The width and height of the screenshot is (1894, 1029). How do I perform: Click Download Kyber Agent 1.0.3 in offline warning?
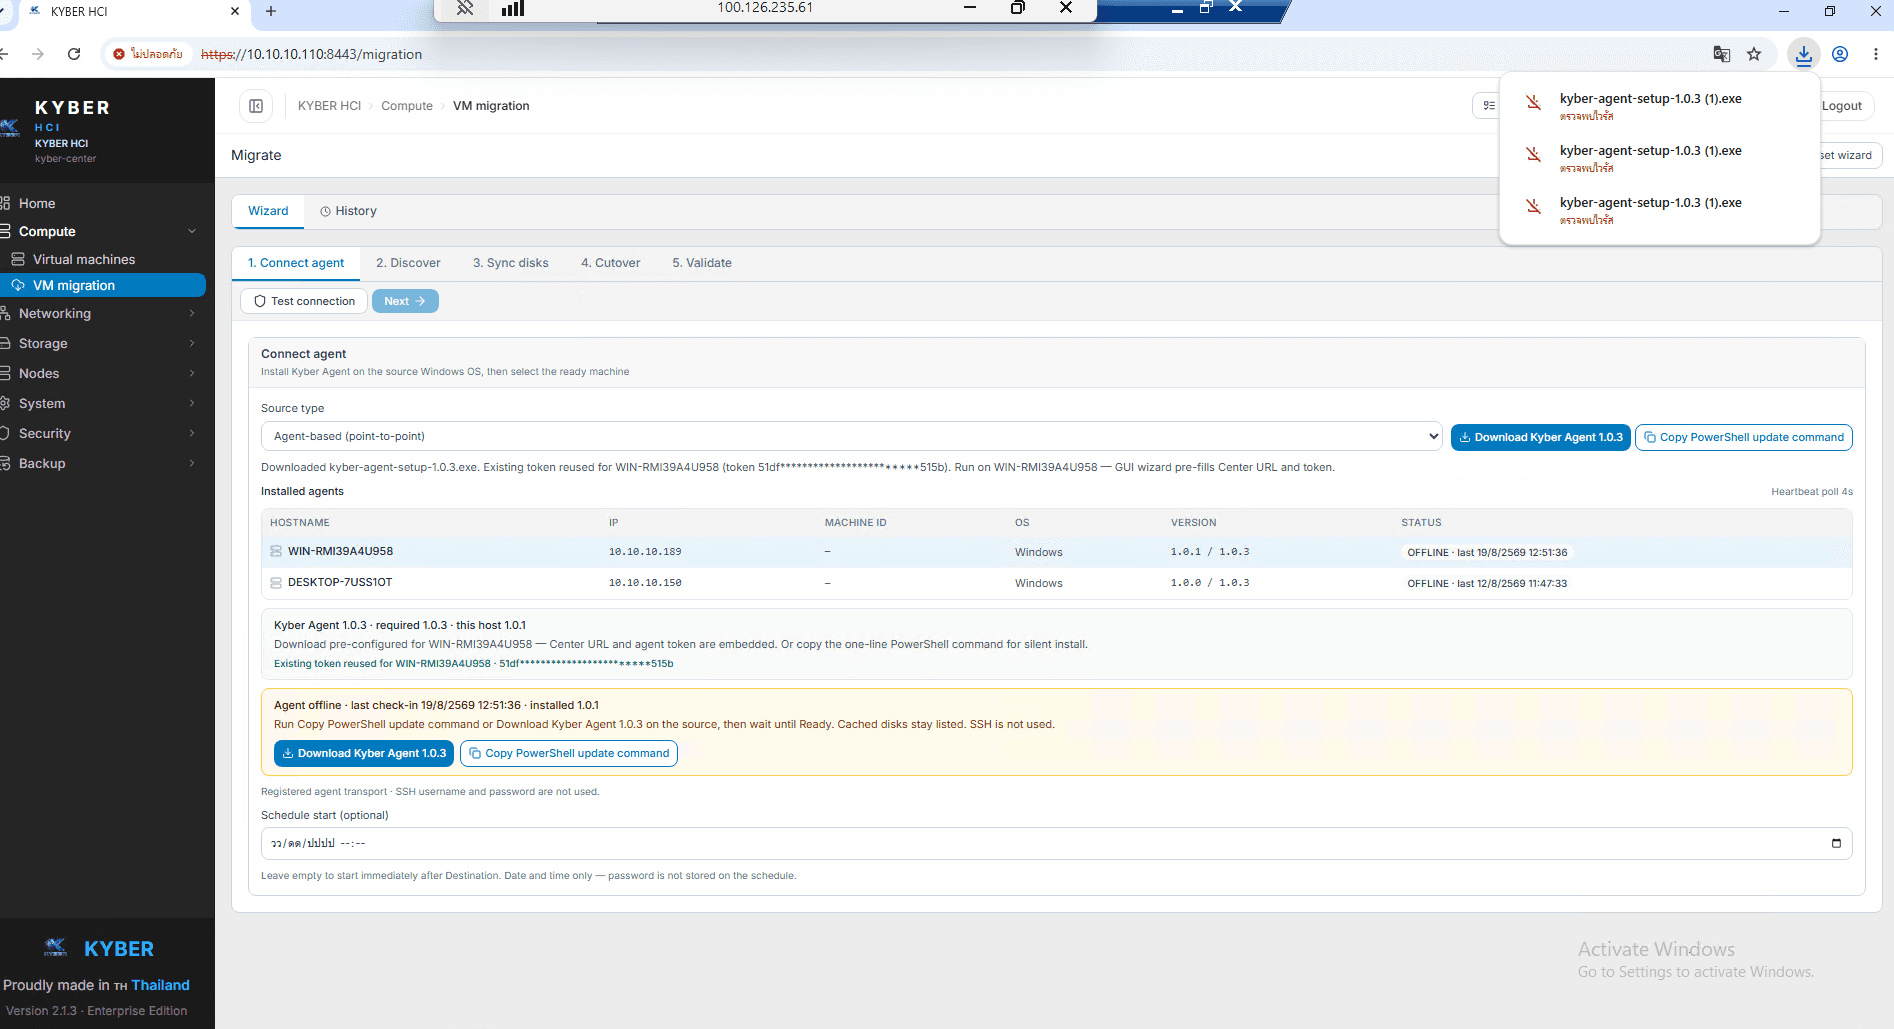click(x=364, y=753)
